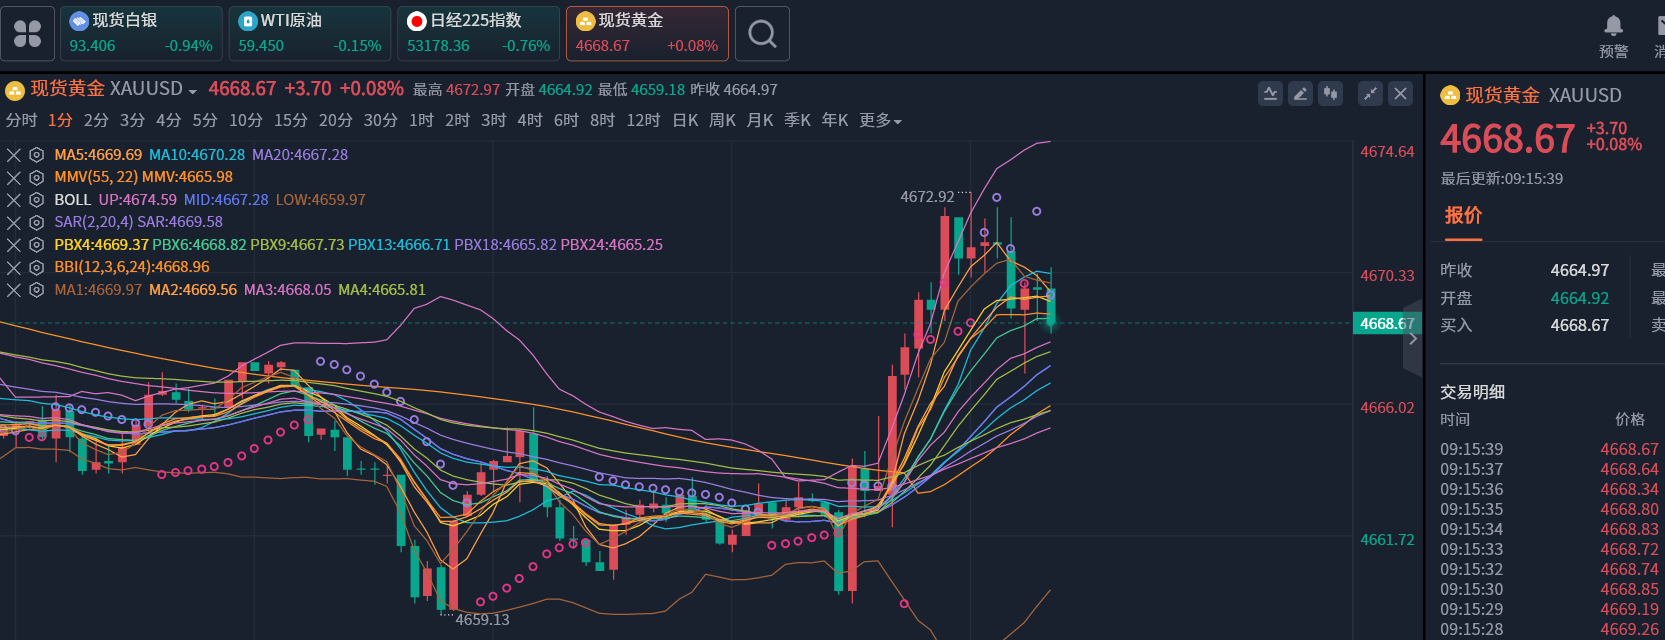Image resolution: width=1665 pixels, height=640 pixels.
Task: Remove the BBI indicator with X
Action: (14, 267)
